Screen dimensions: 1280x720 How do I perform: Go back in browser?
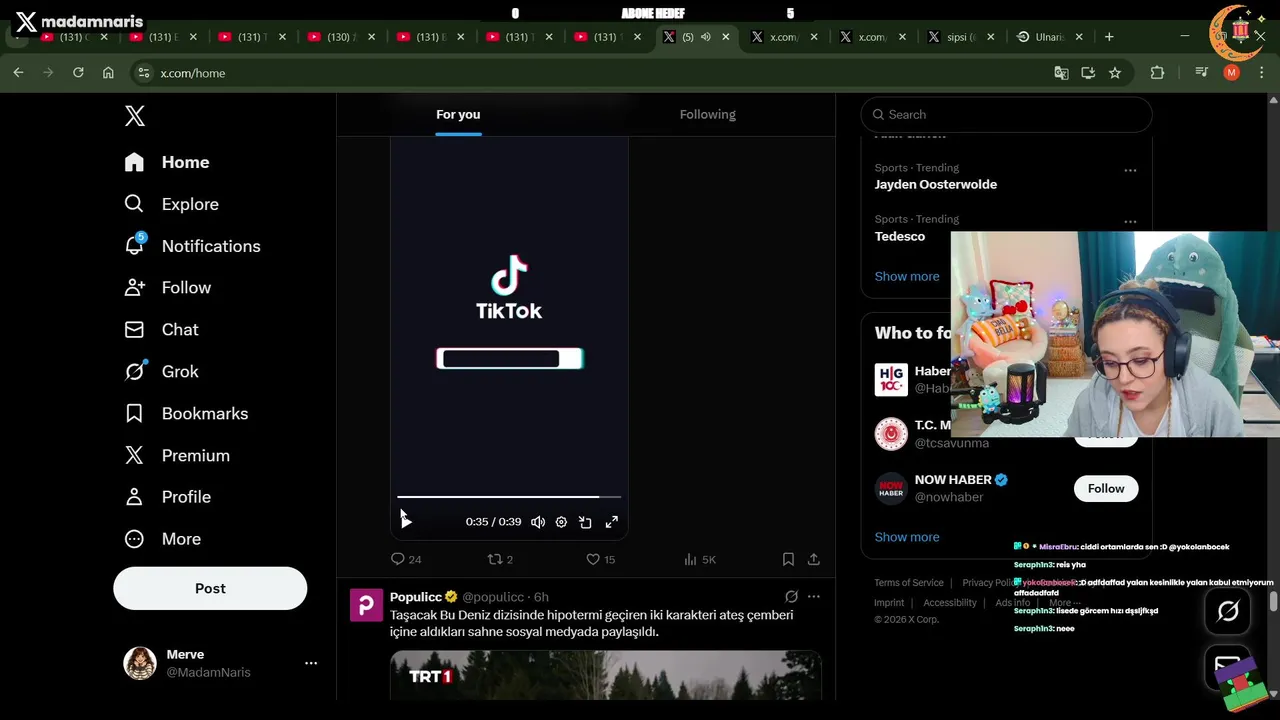tap(18, 73)
